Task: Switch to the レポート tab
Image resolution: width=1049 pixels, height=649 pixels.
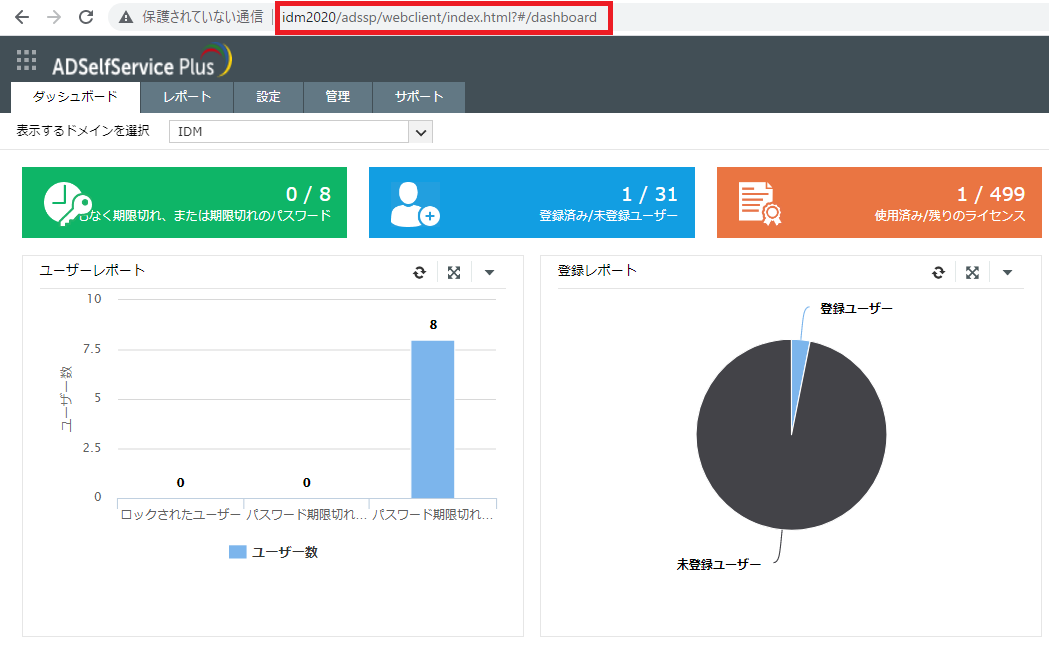Action: pyautogui.click(x=187, y=97)
